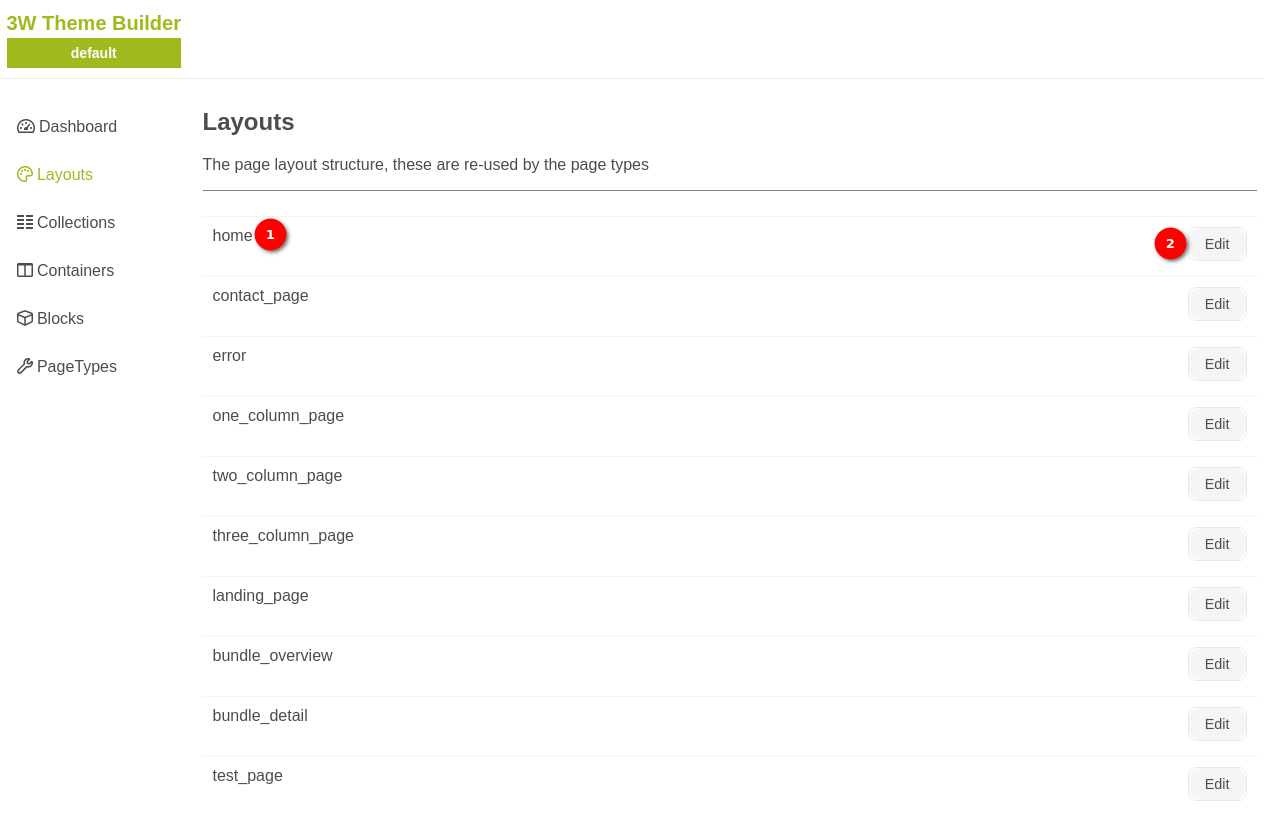The width and height of the screenshot is (1264, 820).
Task: Click the PageTypes wrench icon
Action: pyautogui.click(x=25, y=366)
